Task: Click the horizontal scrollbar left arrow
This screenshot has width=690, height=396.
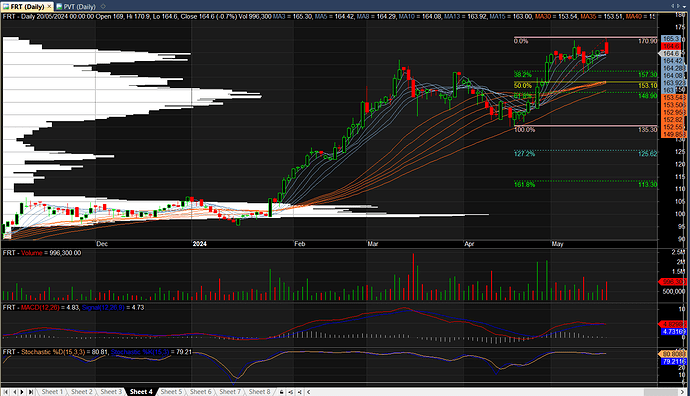Action: click(x=308, y=392)
